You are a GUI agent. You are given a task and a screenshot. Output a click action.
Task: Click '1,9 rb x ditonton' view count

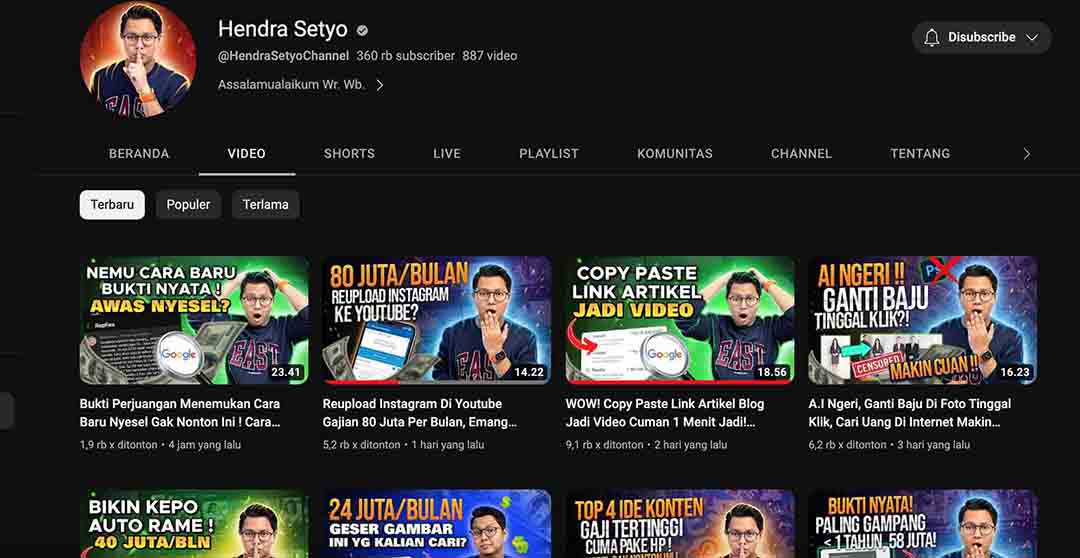click(x=118, y=445)
